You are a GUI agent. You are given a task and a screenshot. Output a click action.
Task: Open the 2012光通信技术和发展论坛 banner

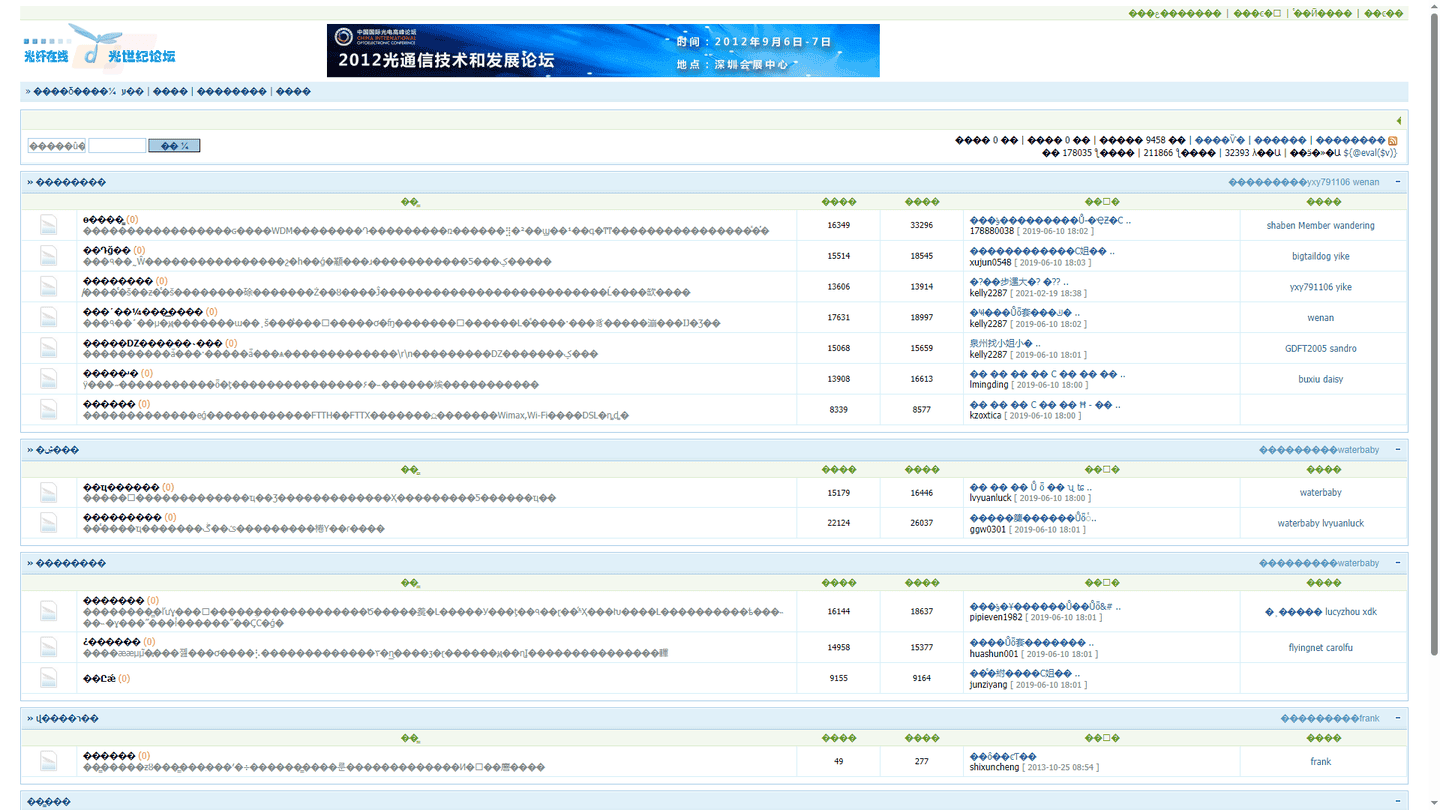(x=603, y=50)
